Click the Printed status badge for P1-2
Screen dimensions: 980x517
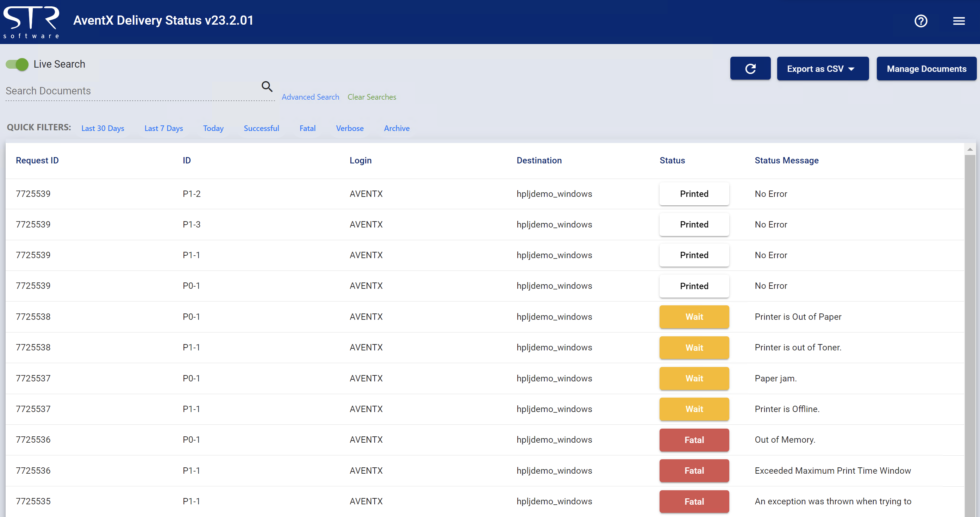click(694, 194)
